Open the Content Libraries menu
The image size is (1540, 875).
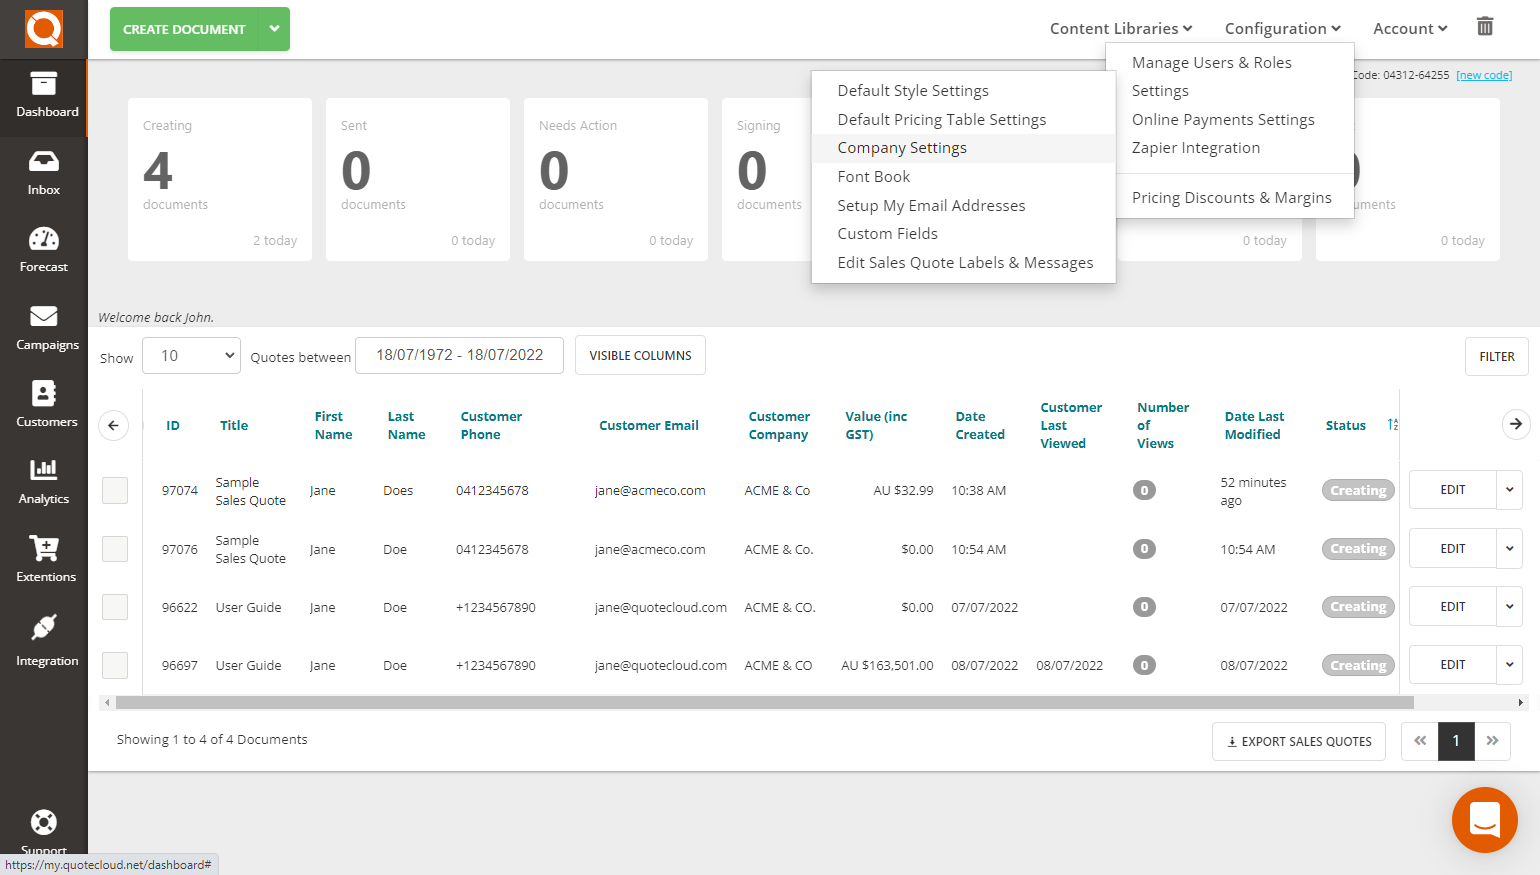pyautogui.click(x=1120, y=28)
